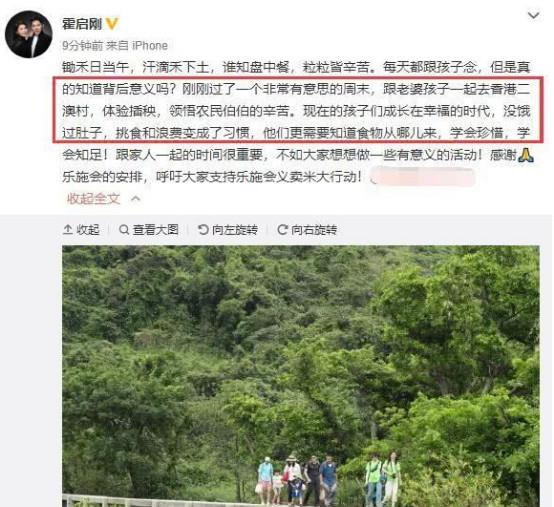Click the rotate-left arrow icon
The height and width of the screenshot is (507, 554).
click(203, 230)
